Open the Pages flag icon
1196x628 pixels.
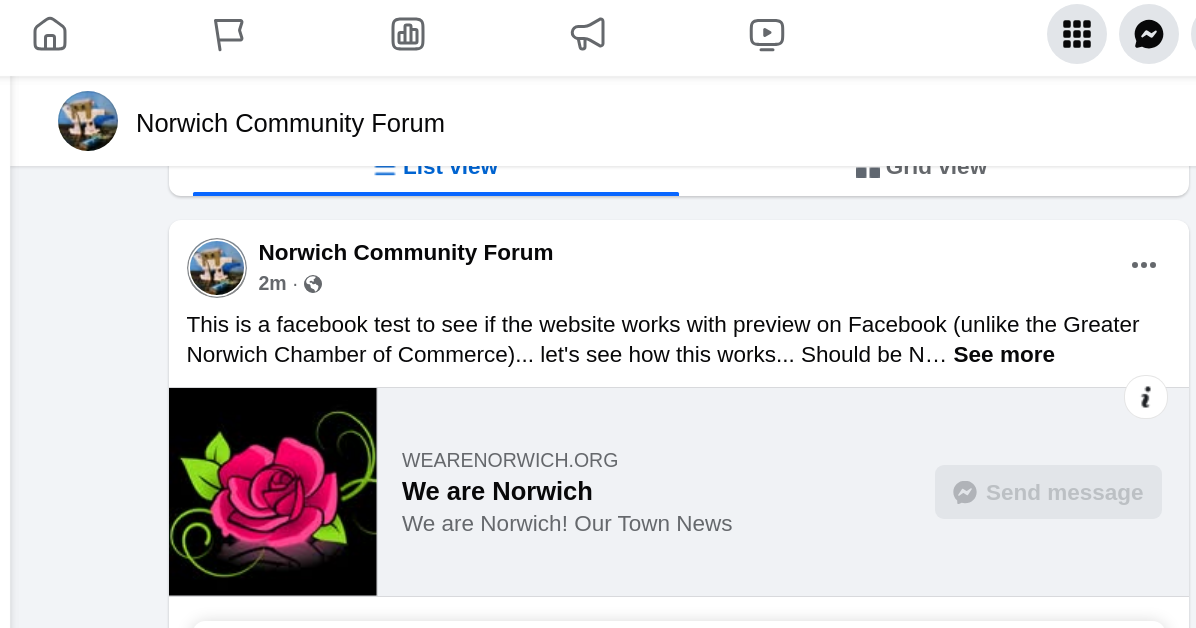(229, 34)
